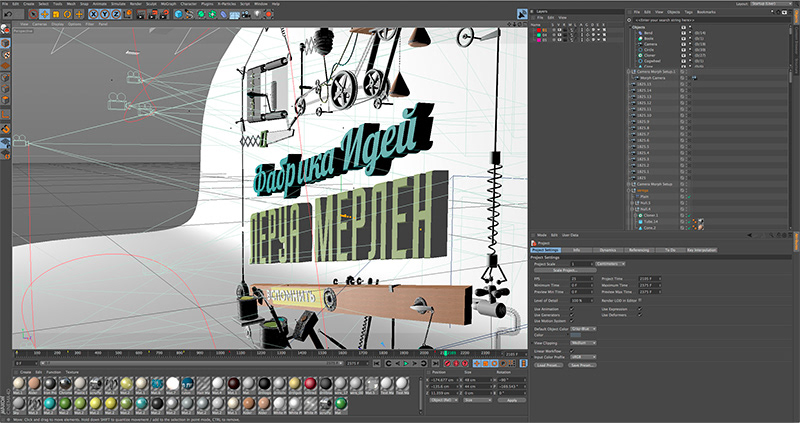The height and width of the screenshot is (423, 800).
Task: Toggle the Z-axis lock
Action: coord(116,14)
